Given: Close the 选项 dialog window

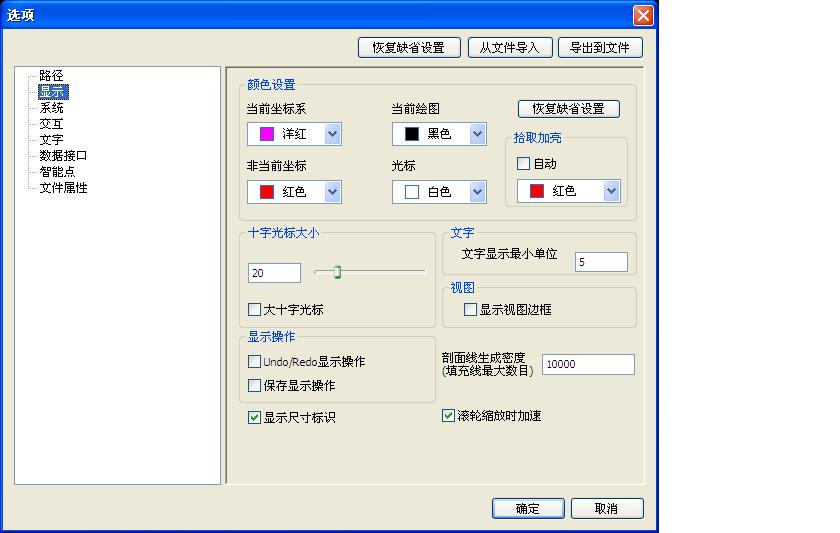Looking at the screenshot, I should 643,15.
